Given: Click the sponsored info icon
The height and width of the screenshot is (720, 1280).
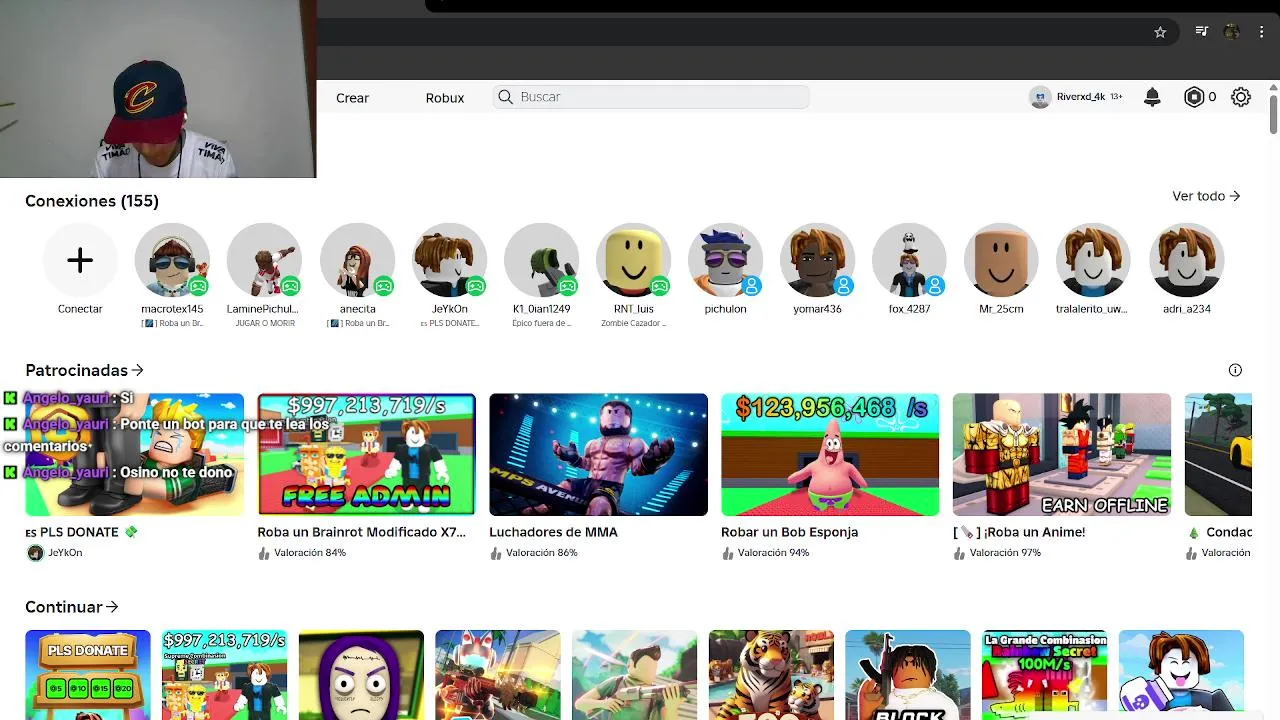Looking at the screenshot, I should pos(1235,370).
